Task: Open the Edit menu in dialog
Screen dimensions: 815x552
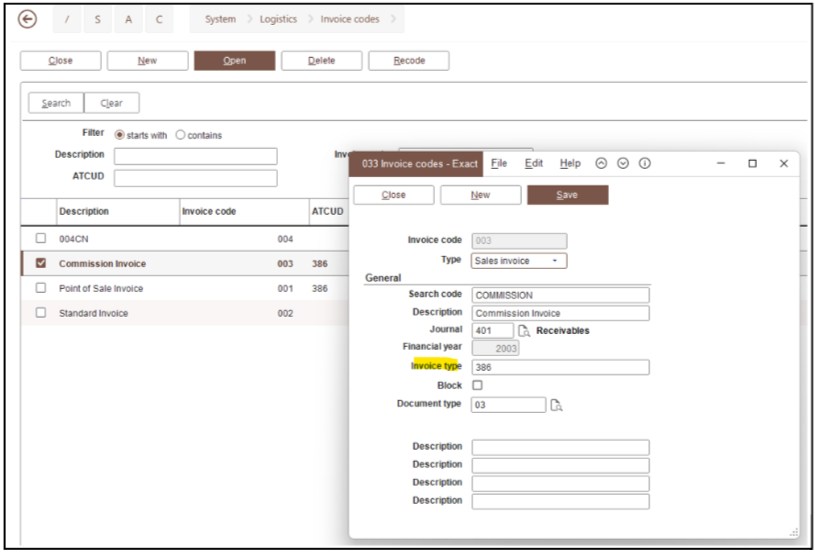Action: (533, 163)
